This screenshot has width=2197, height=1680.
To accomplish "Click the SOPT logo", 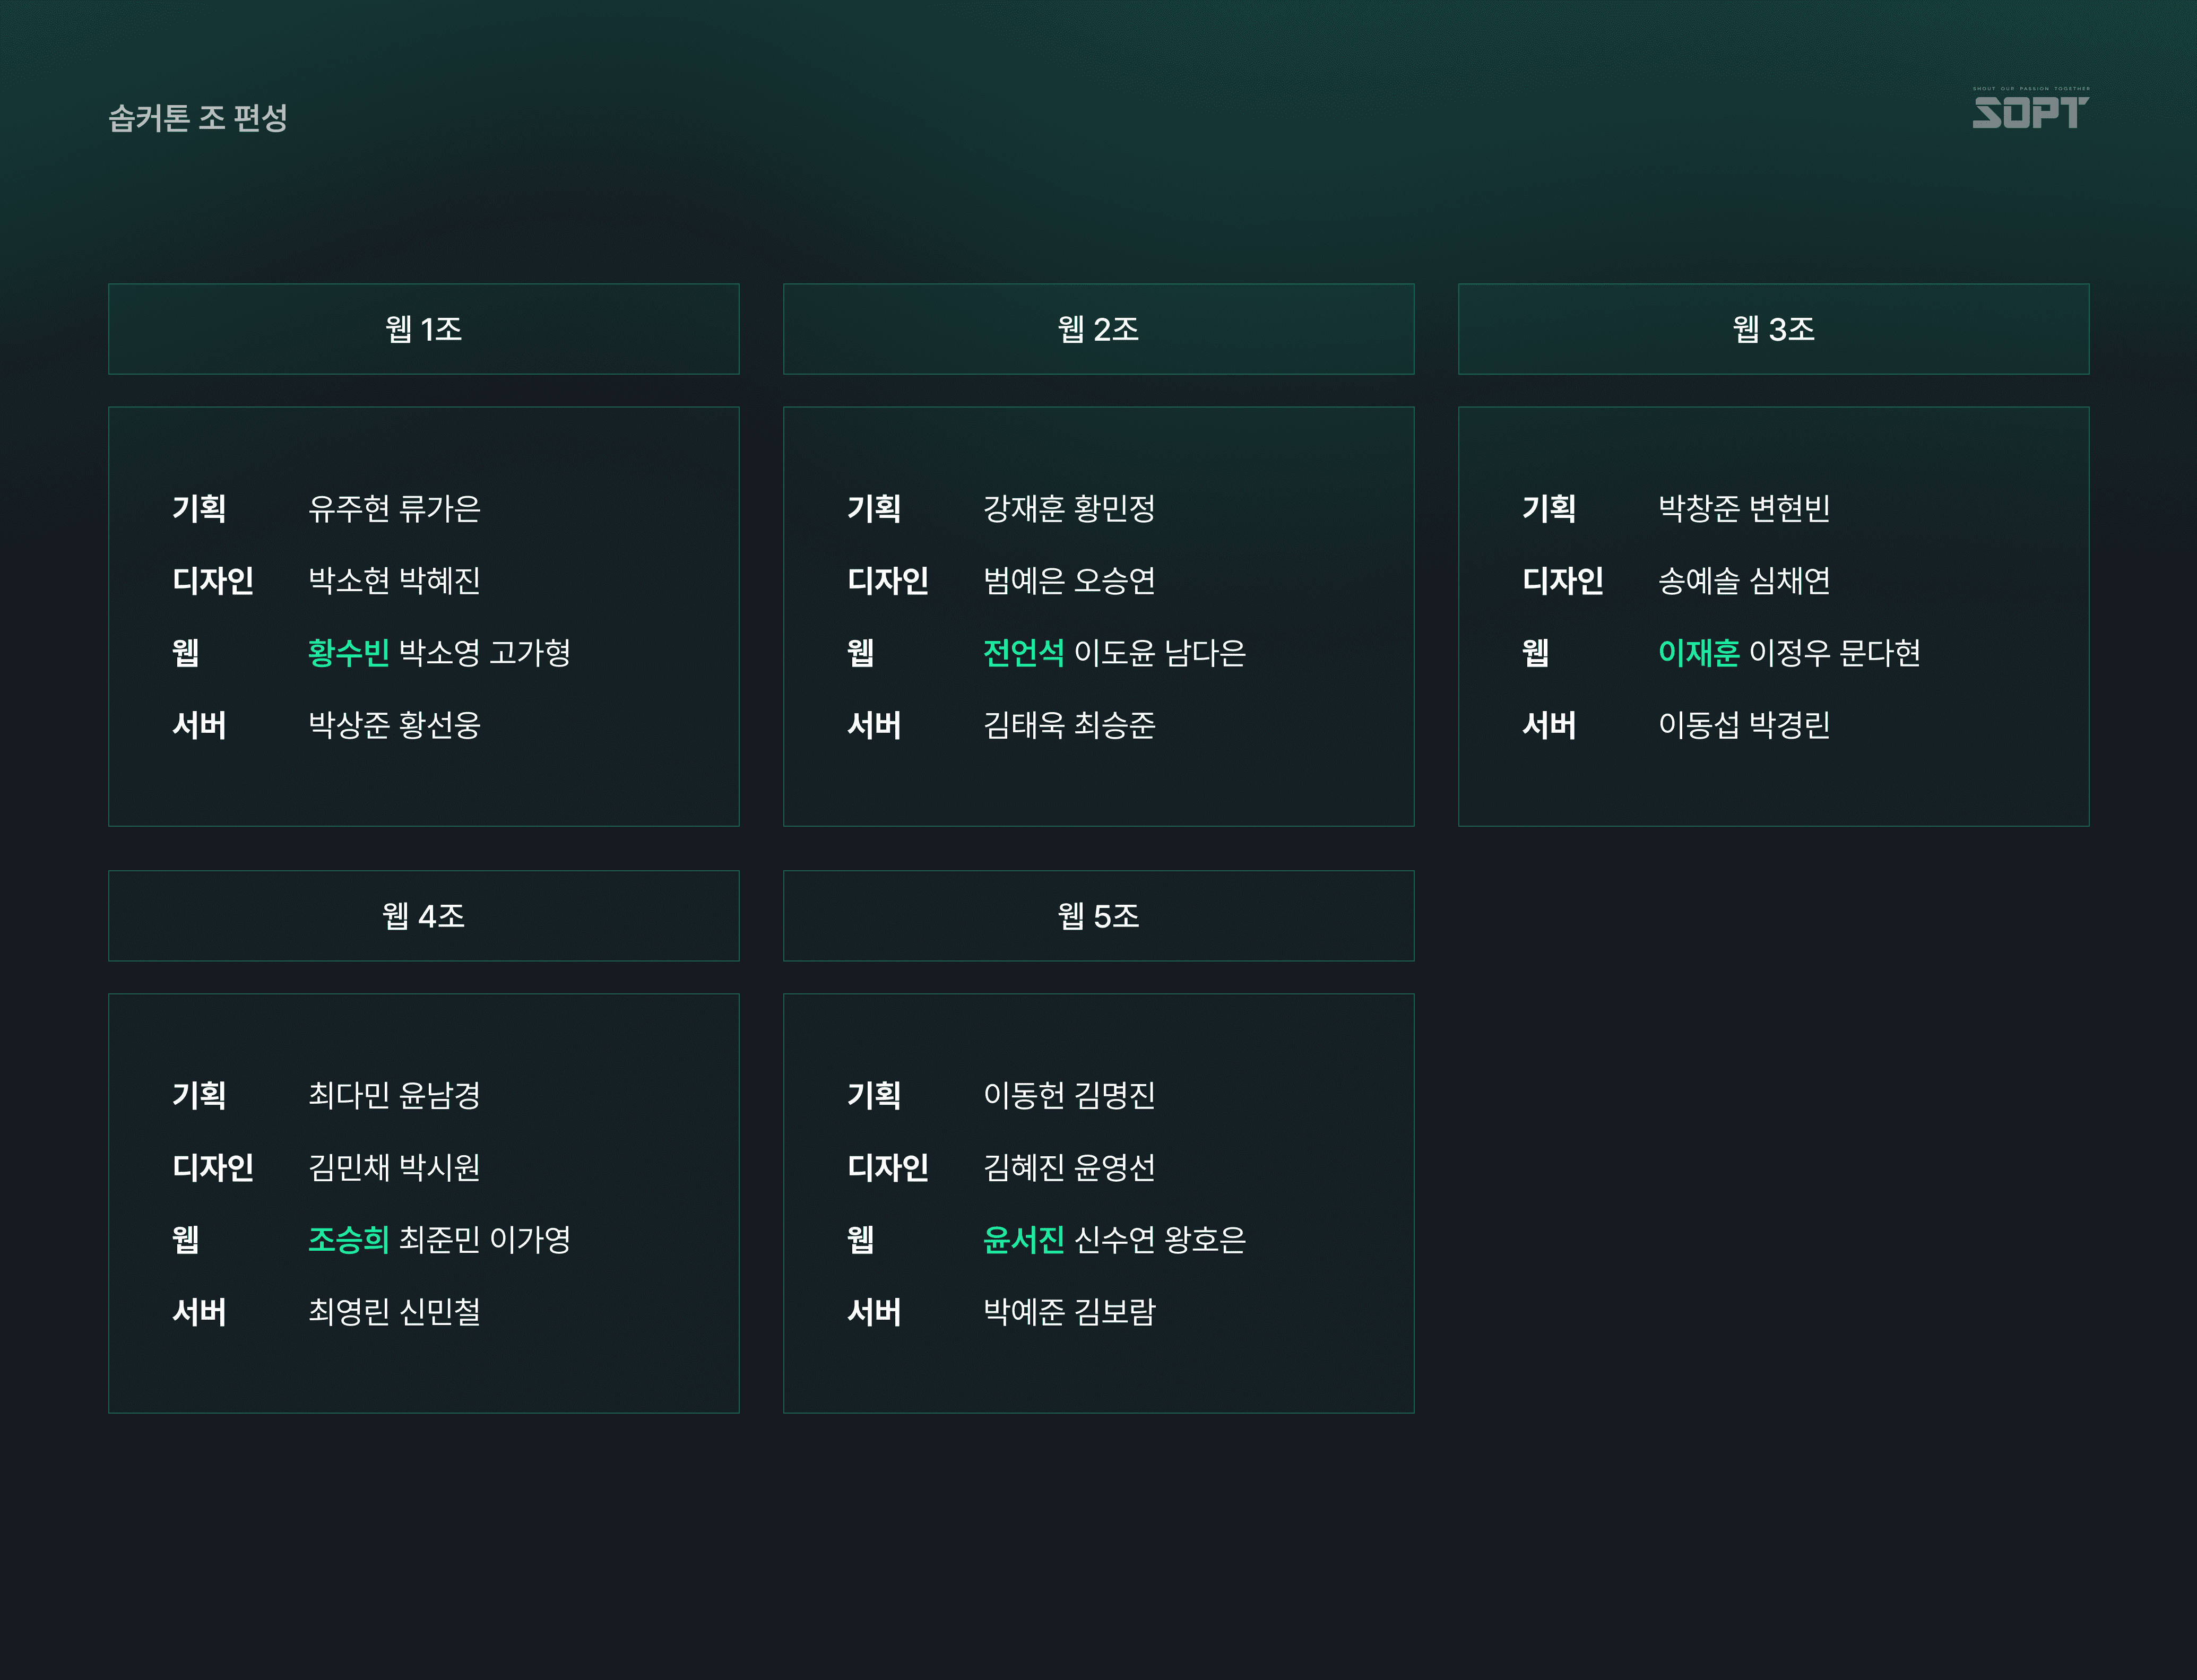I will click(x=2029, y=109).
